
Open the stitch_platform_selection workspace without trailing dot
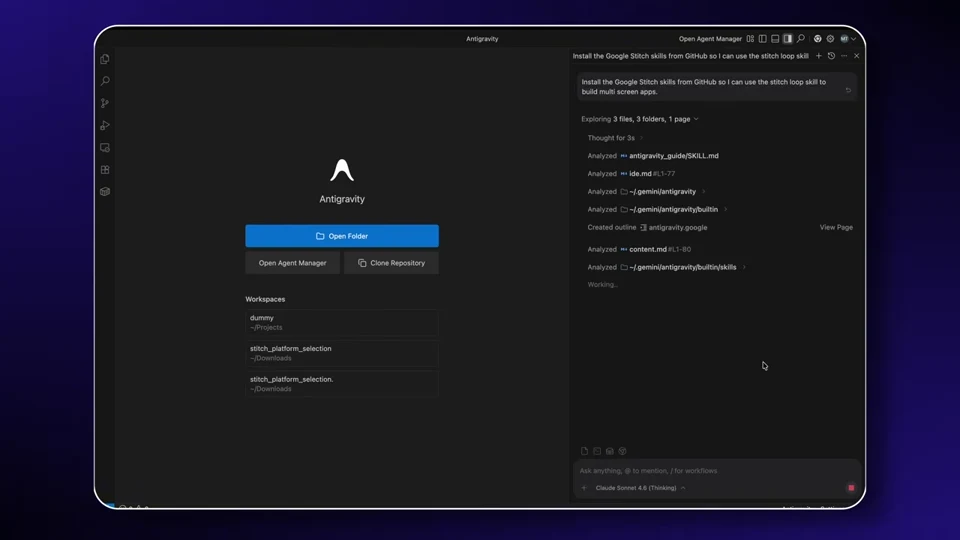(x=342, y=353)
